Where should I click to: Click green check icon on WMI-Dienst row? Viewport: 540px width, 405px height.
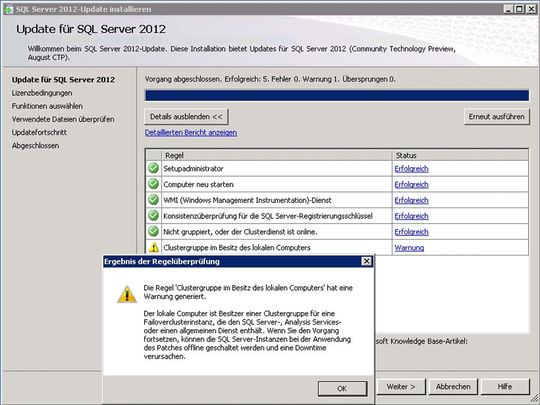153,200
